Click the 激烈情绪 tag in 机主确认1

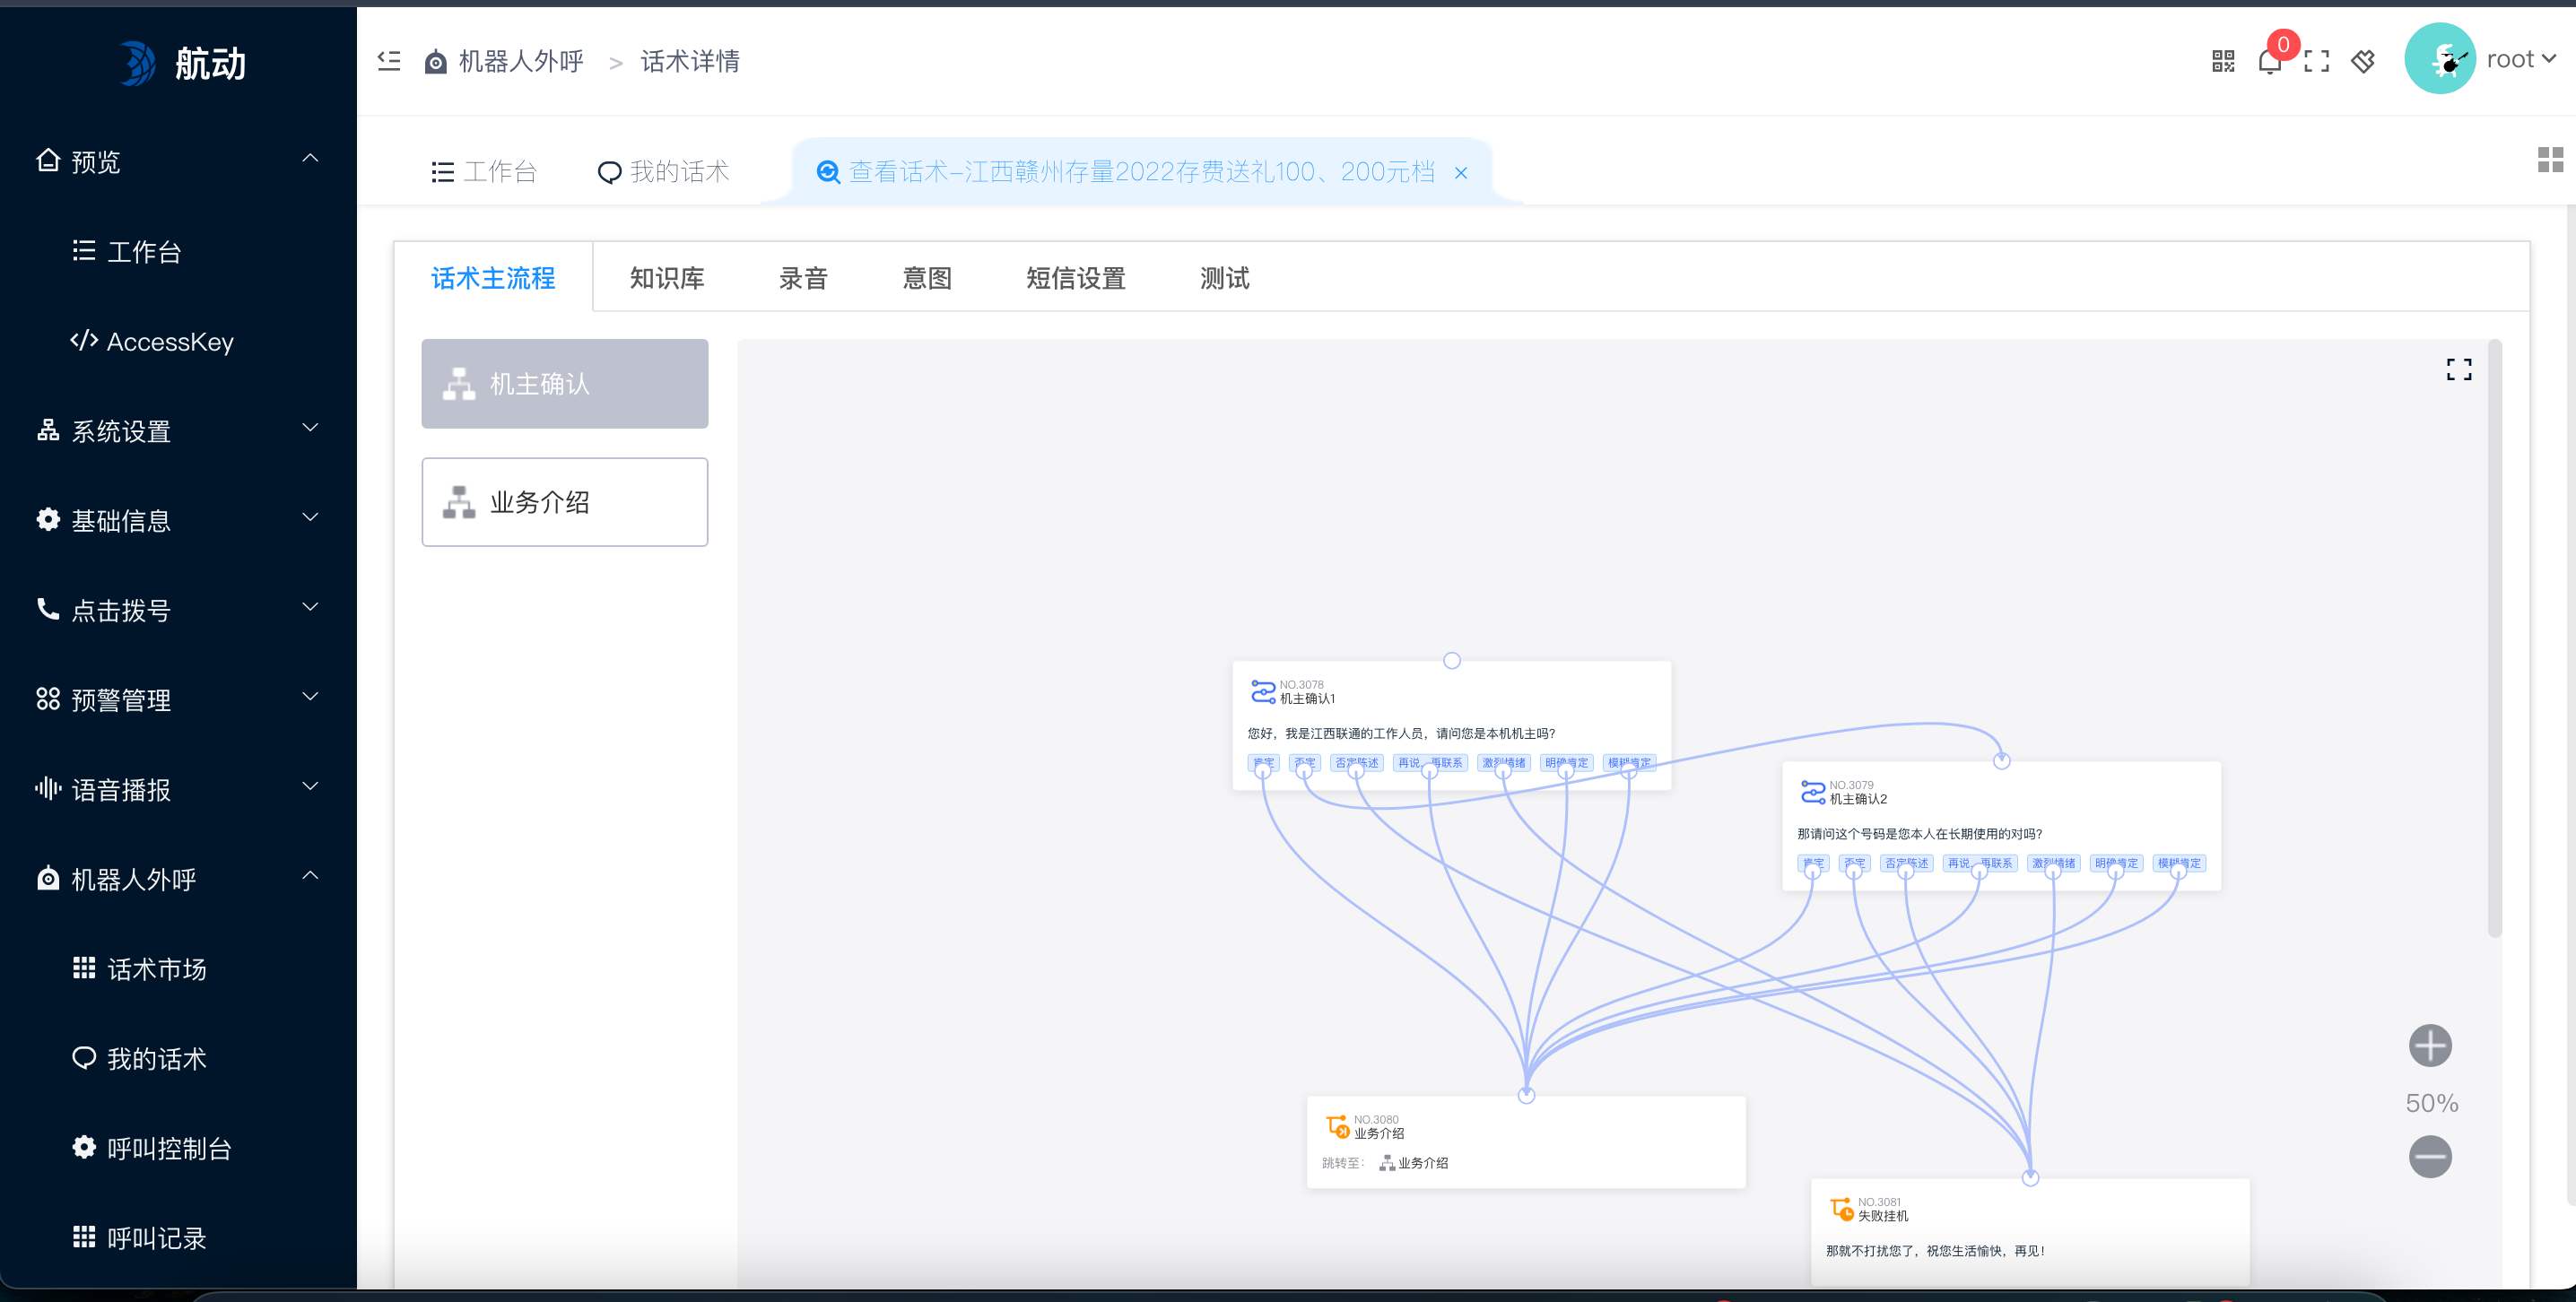tap(1503, 762)
